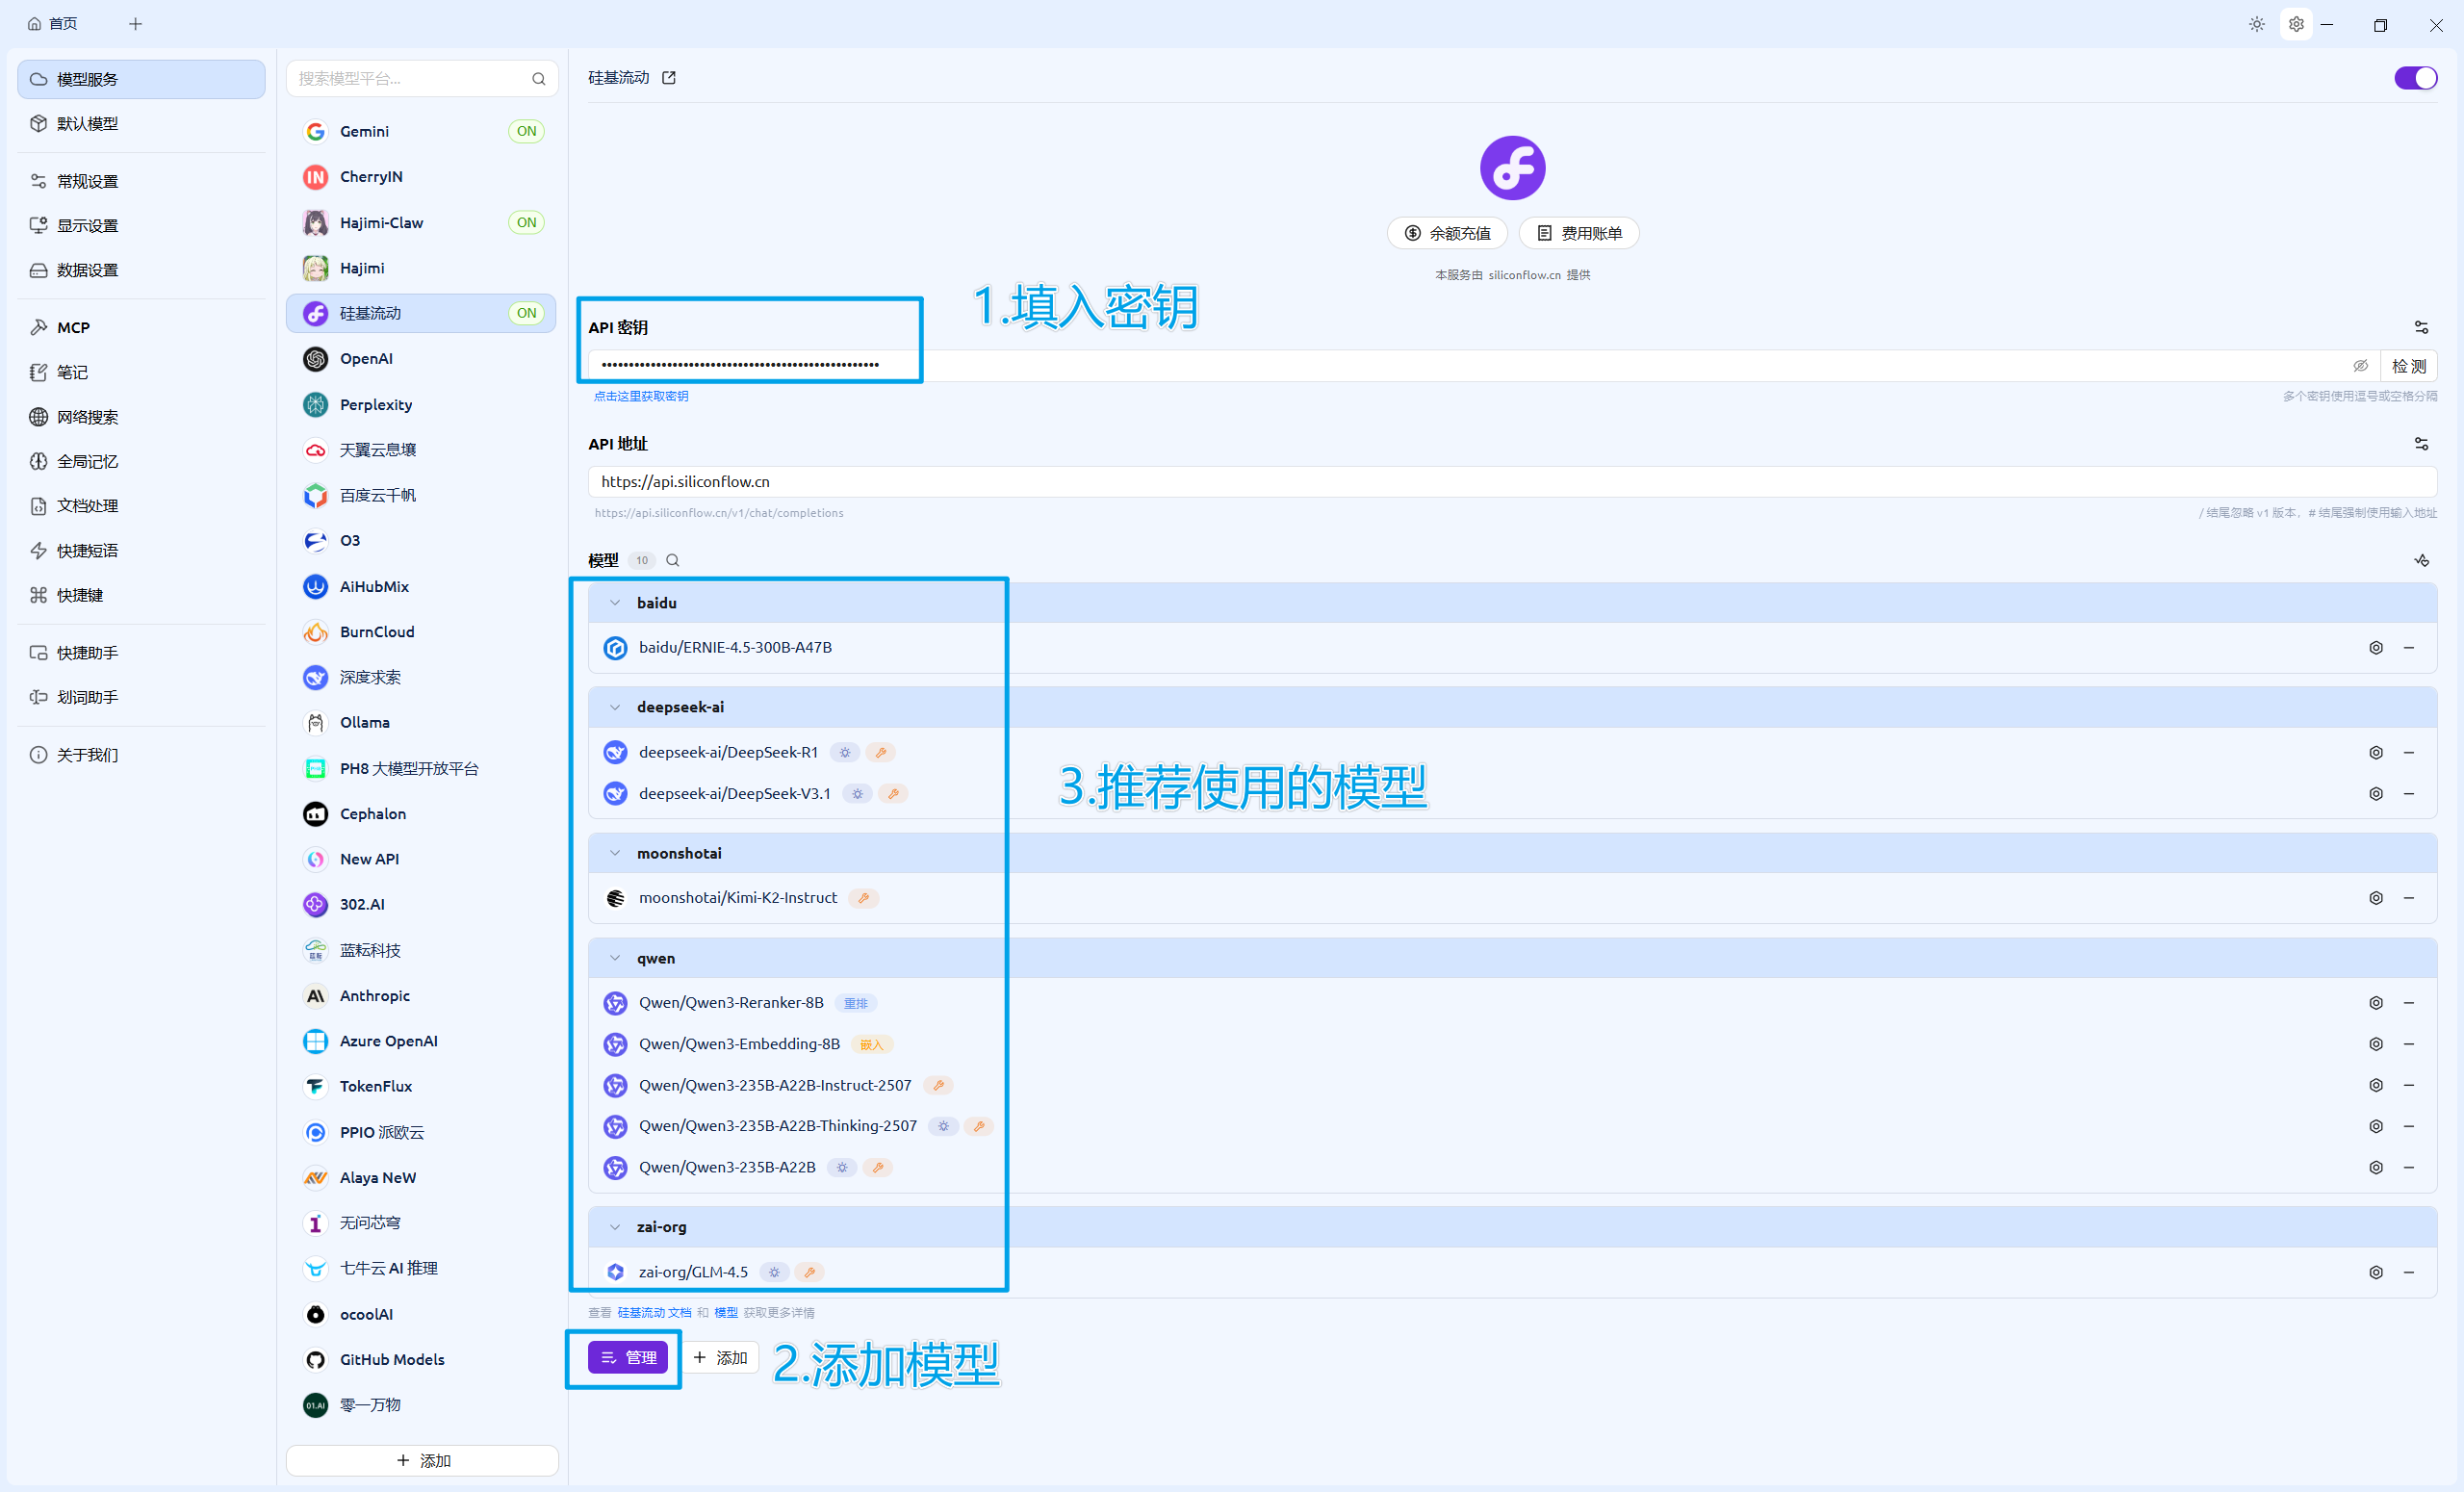The image size is (2464, 1492).
Task: Collapse the qwen model group
Action: 615,958
